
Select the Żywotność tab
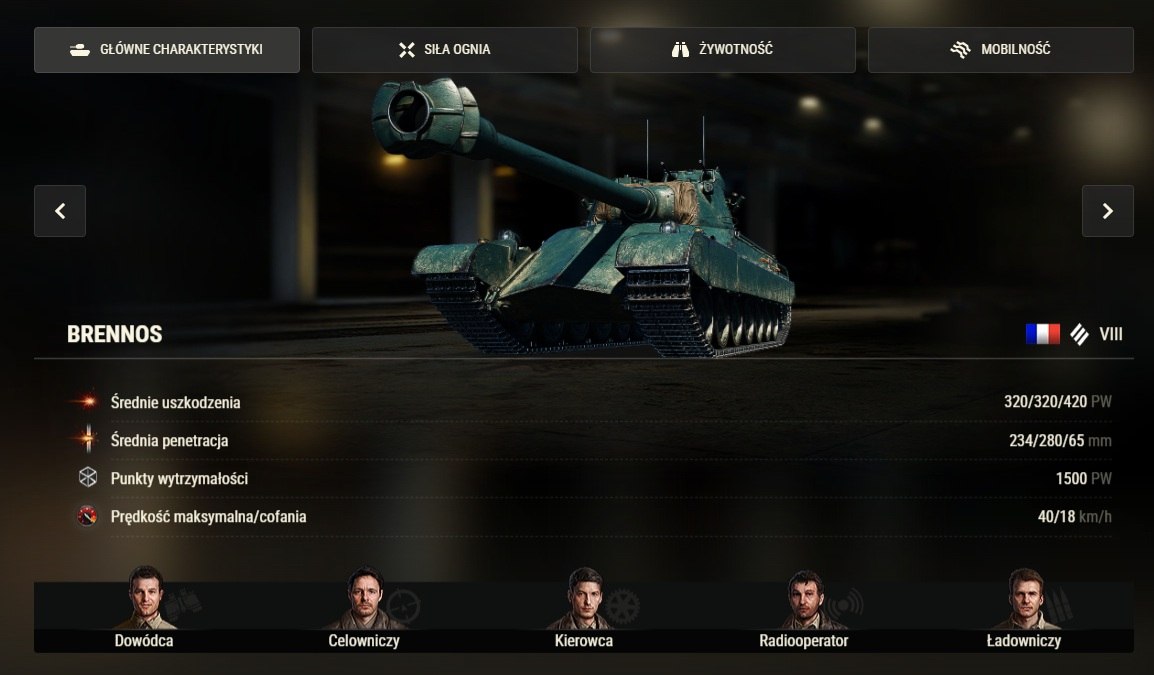[x=723, y=50]
